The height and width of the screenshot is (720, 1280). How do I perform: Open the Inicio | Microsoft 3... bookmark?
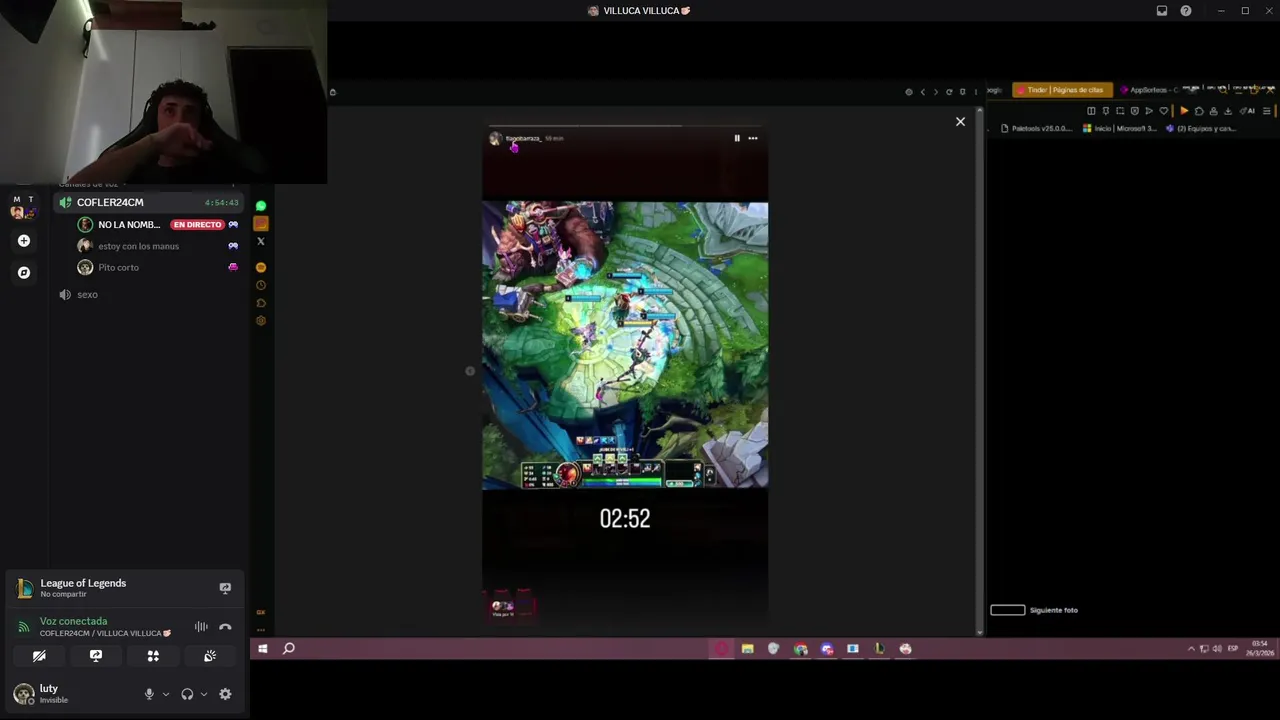1120,128
